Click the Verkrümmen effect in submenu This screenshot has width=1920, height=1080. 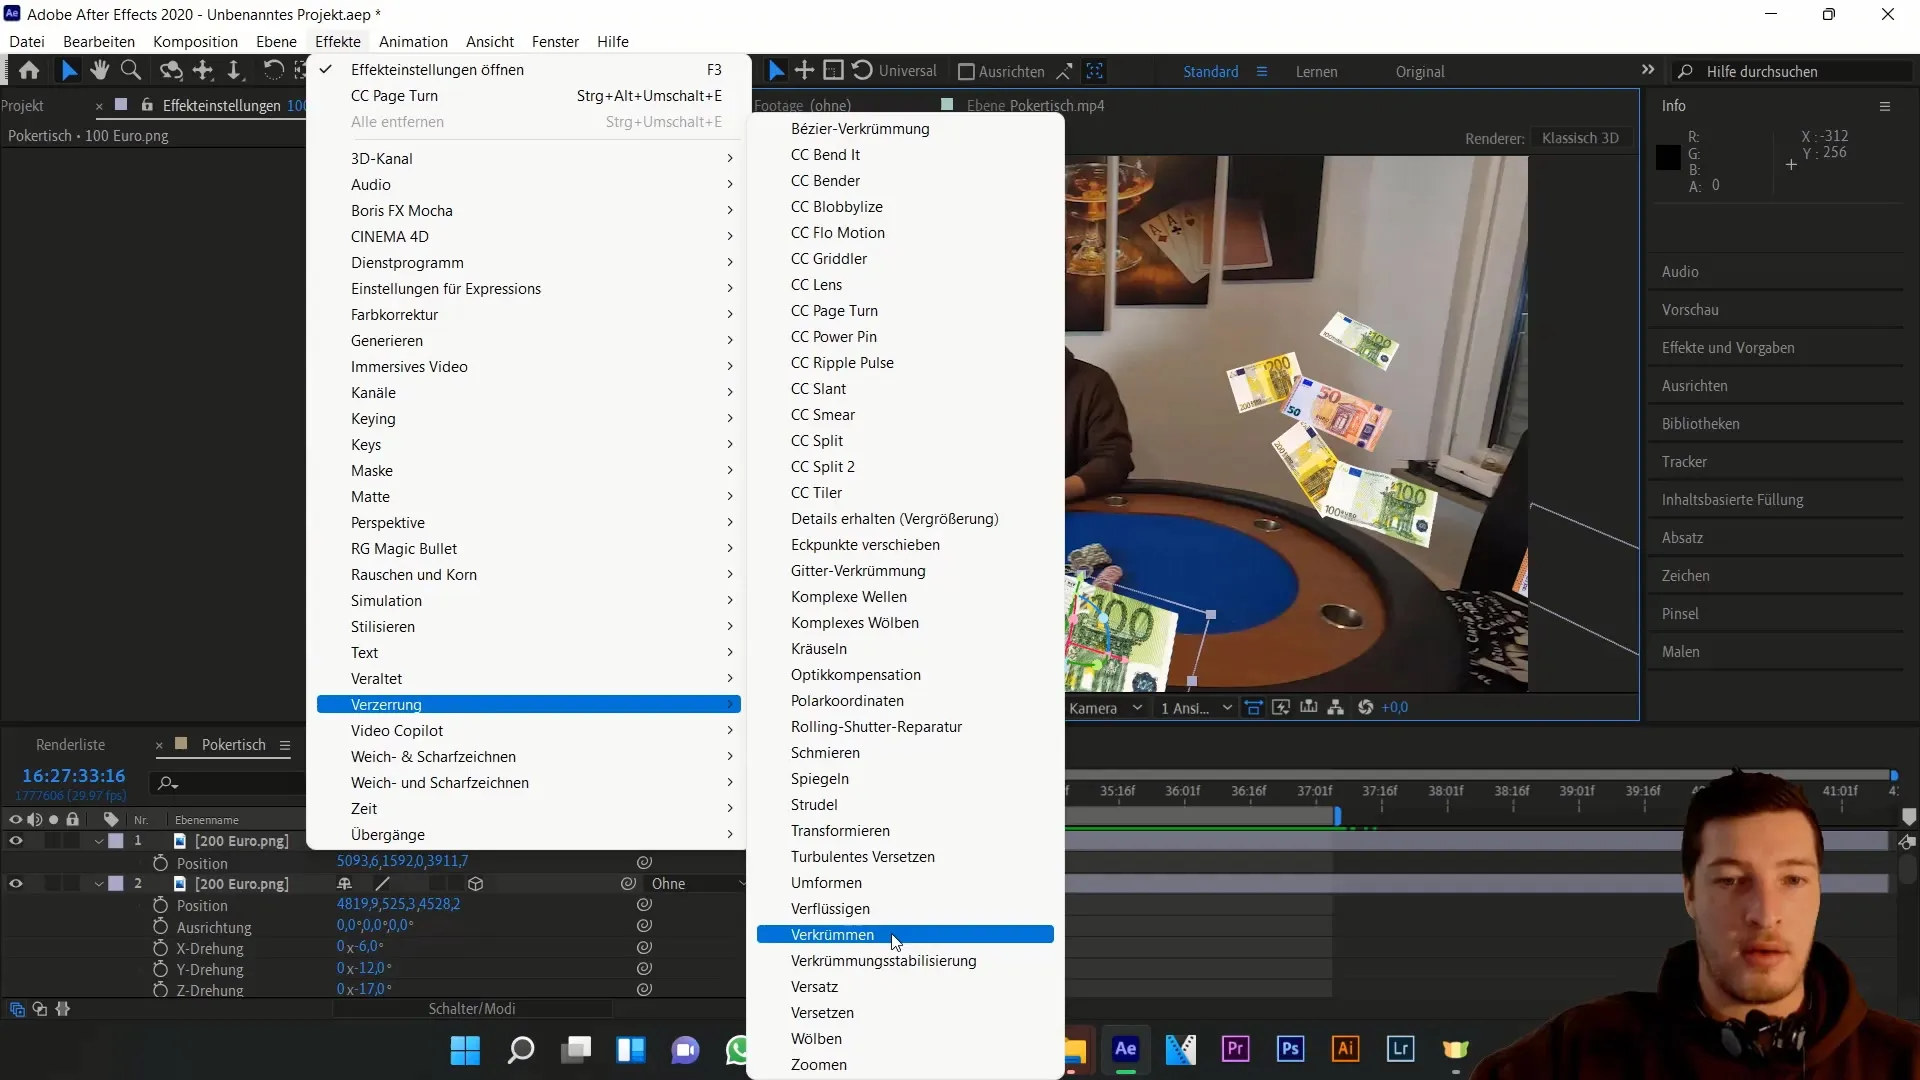click(832, 934)
